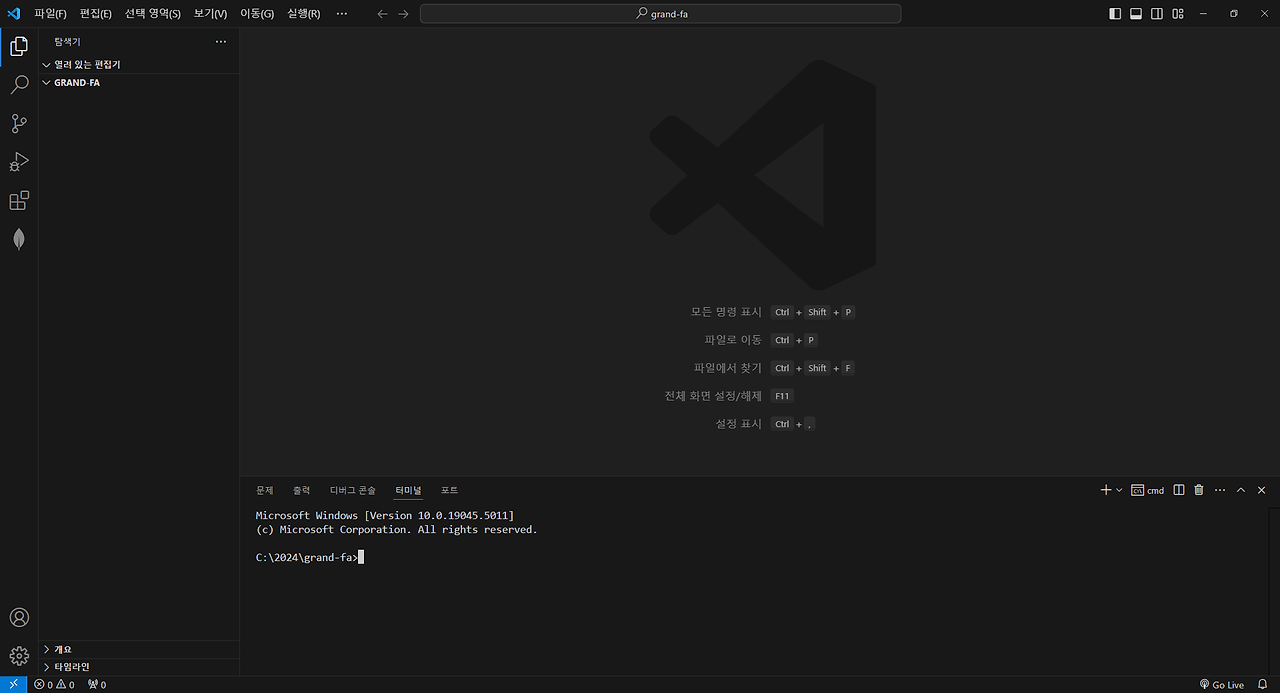Image resolution: width=1280 pixels, height=693 pixels.
Task: Open the Extensions view
Action: click(x=19, y=201)
